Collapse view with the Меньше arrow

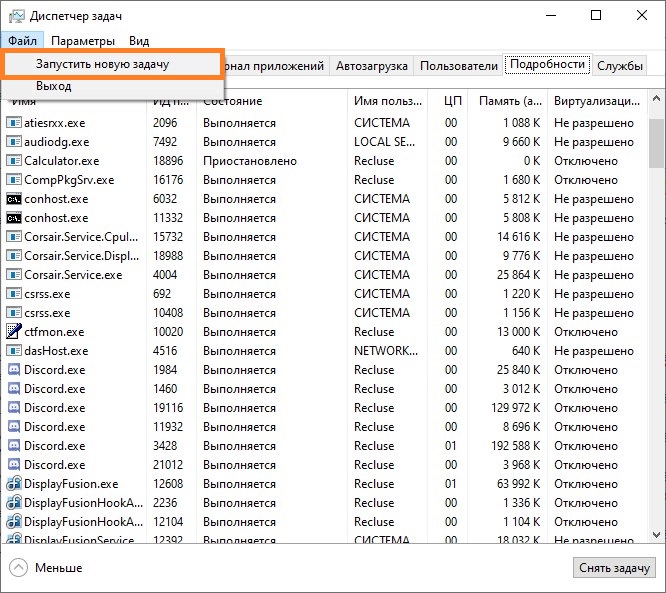tap(18, 568)
